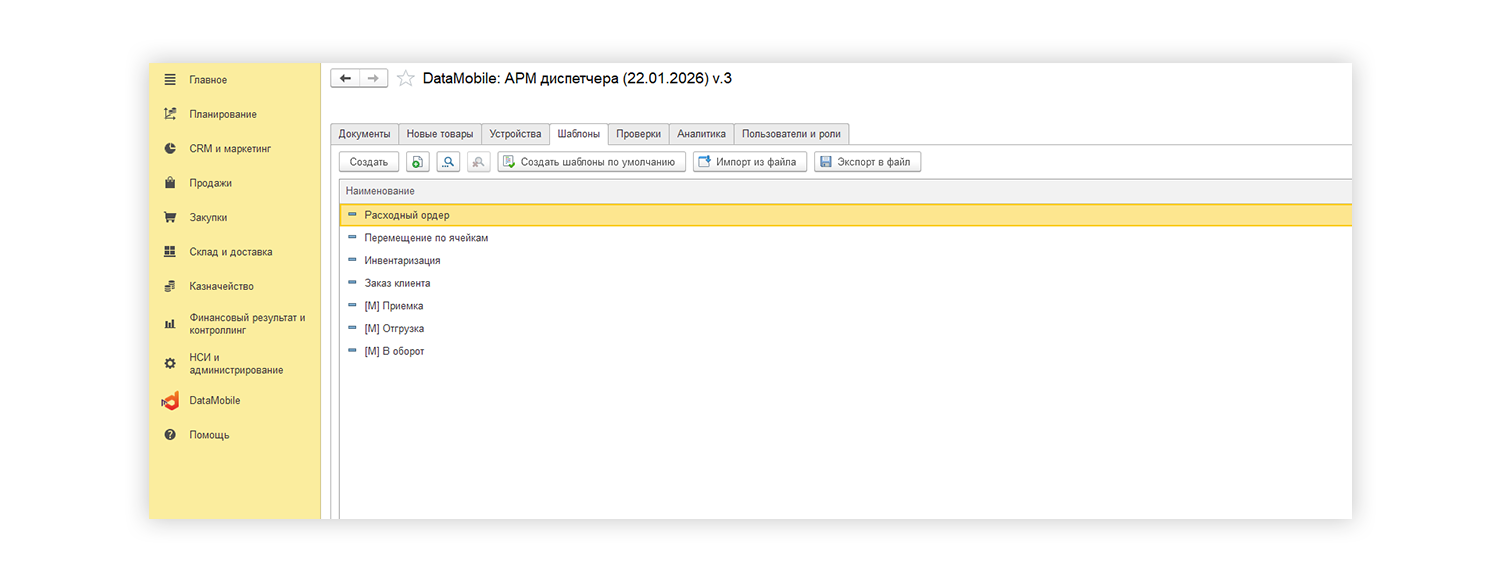Add page to favorites with star icon
The image size is (1500, 564).
(x=406, y=79)
